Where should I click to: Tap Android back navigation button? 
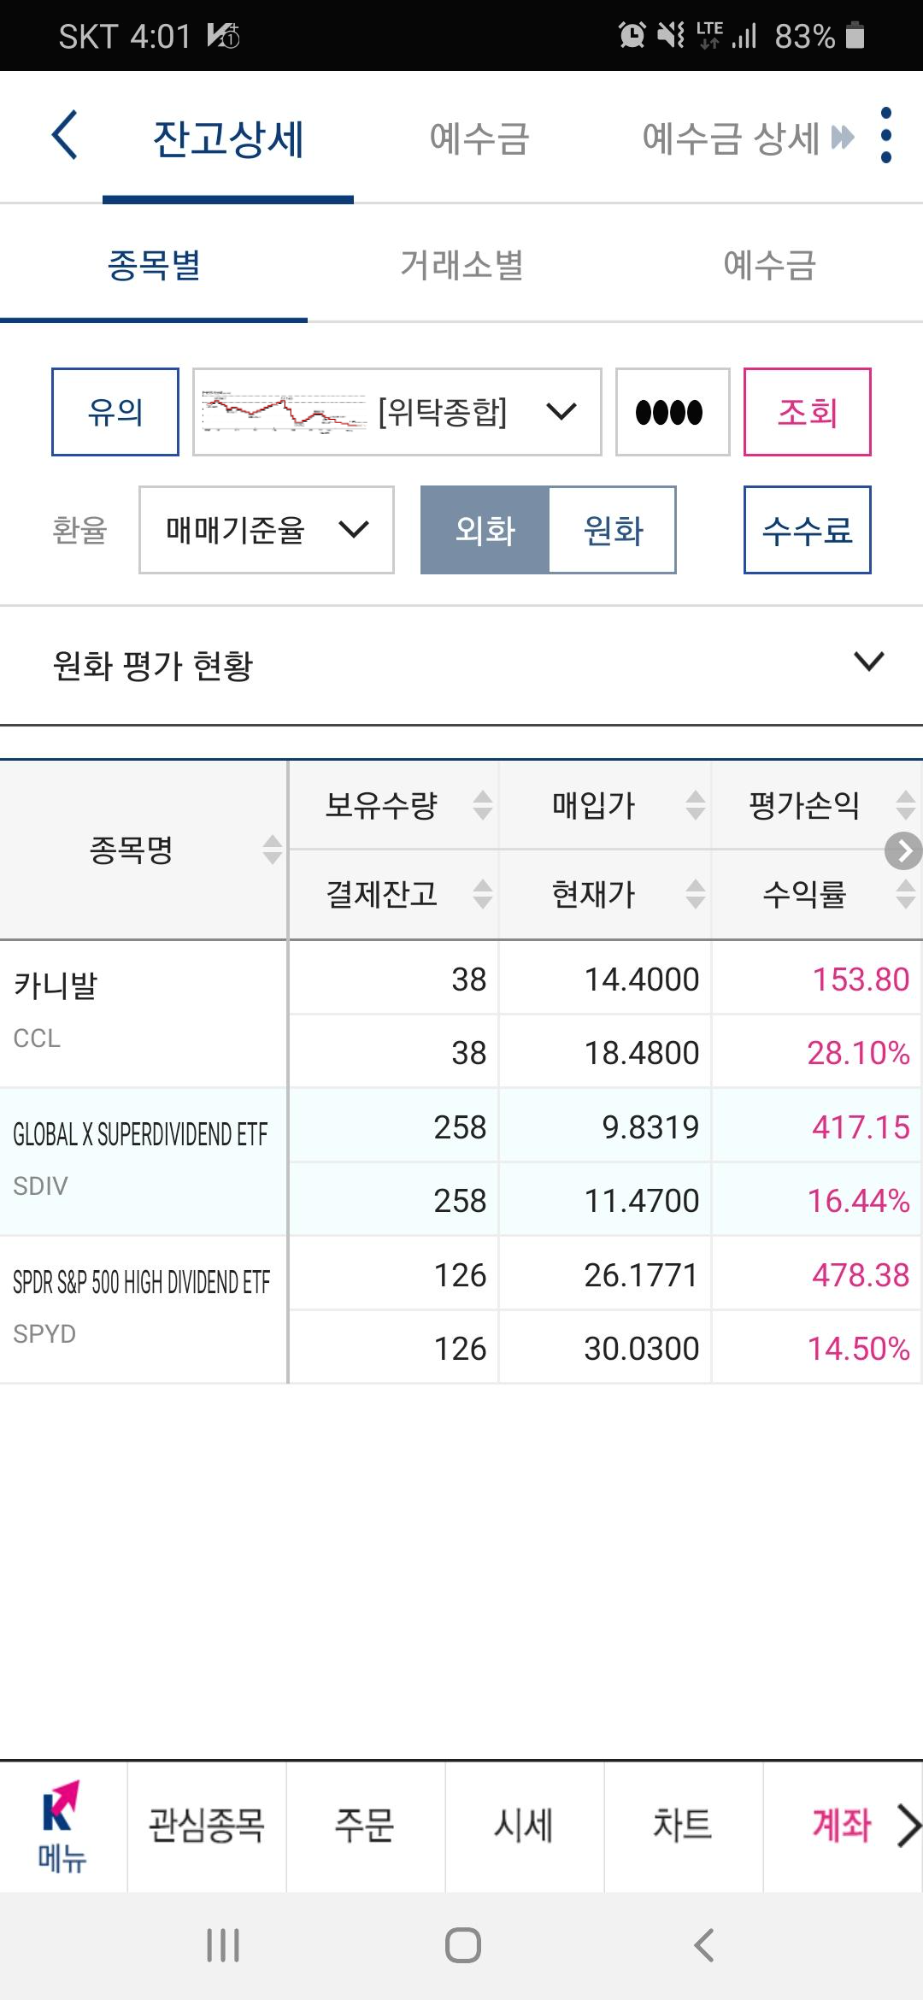coord(704,1945)
